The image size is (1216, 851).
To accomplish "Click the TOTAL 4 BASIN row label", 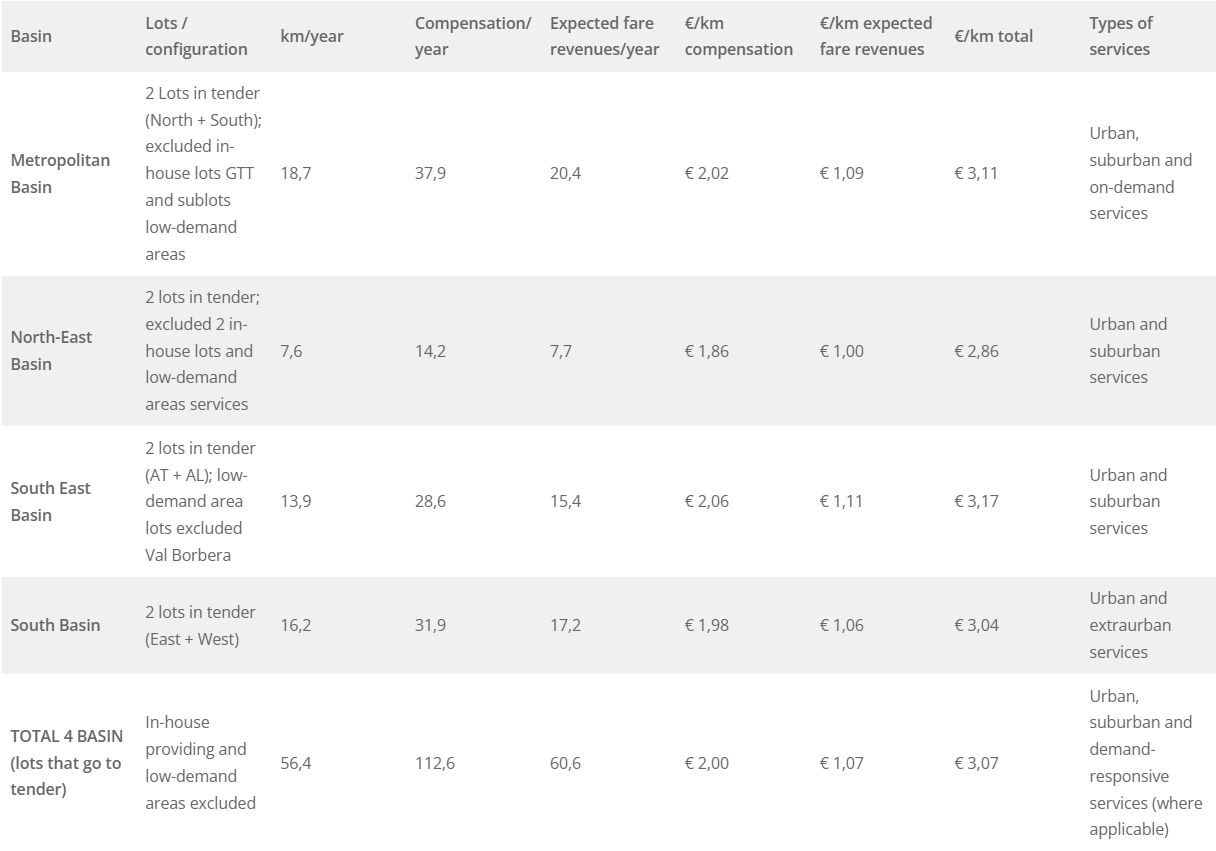I will 67,763.
